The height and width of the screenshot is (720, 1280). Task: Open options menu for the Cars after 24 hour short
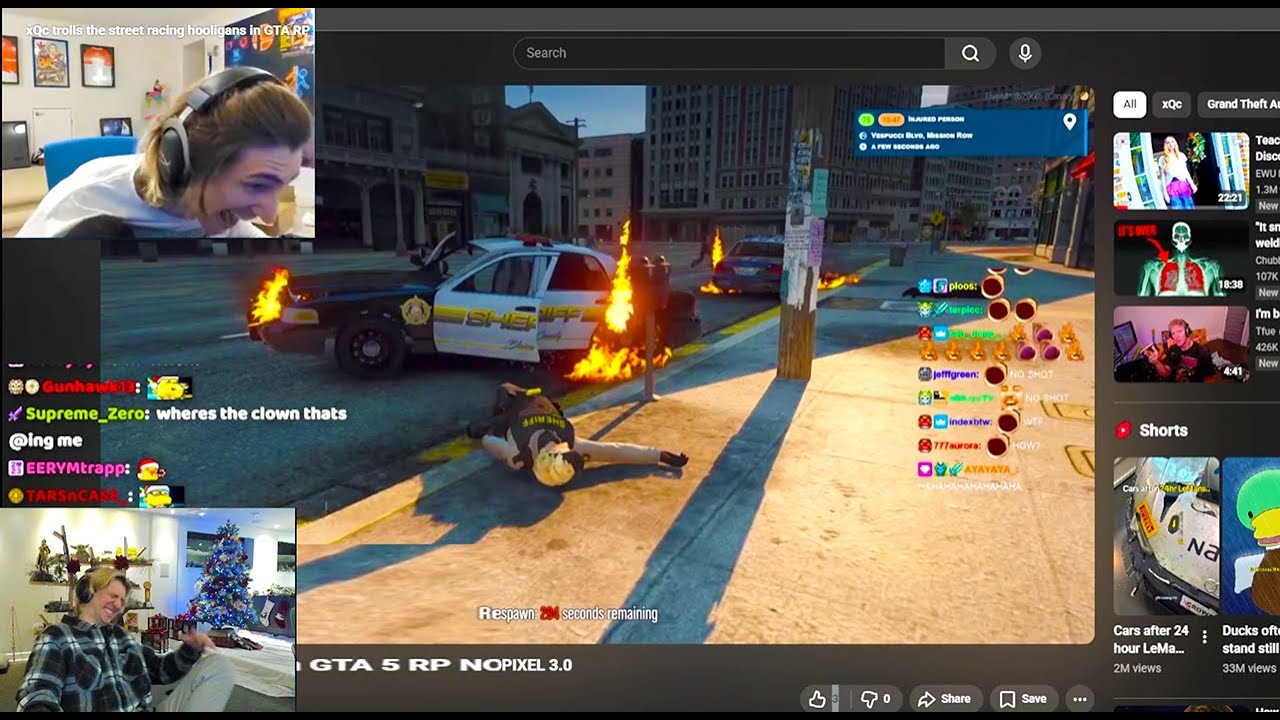[1204, 637]
